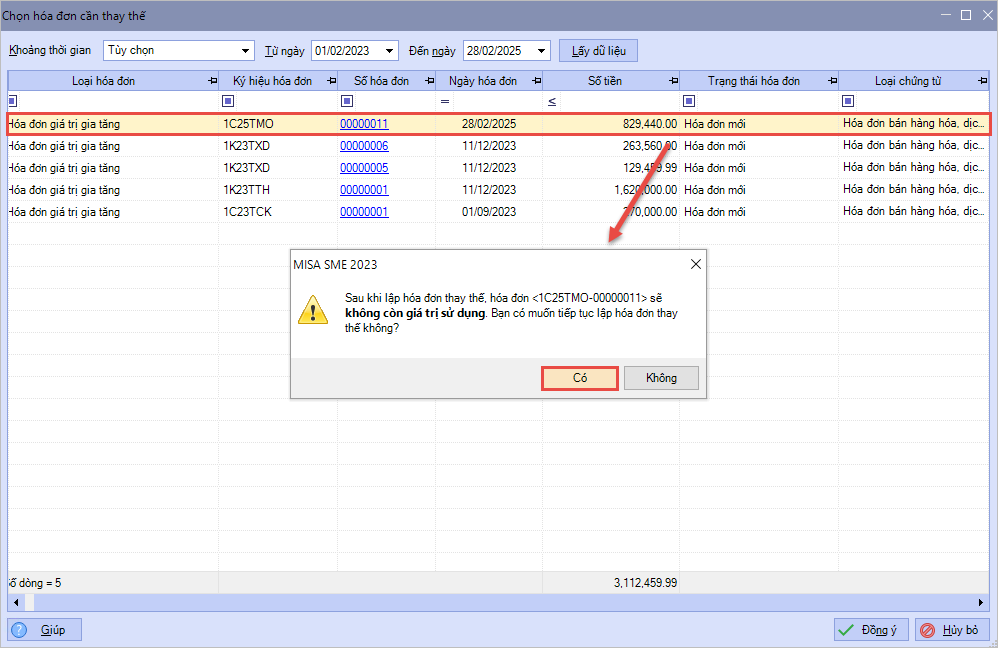The width and height of the screenshot is (998, 648).
Task: Cancel using the Hủy bỏ button
Action: point(952,629)
